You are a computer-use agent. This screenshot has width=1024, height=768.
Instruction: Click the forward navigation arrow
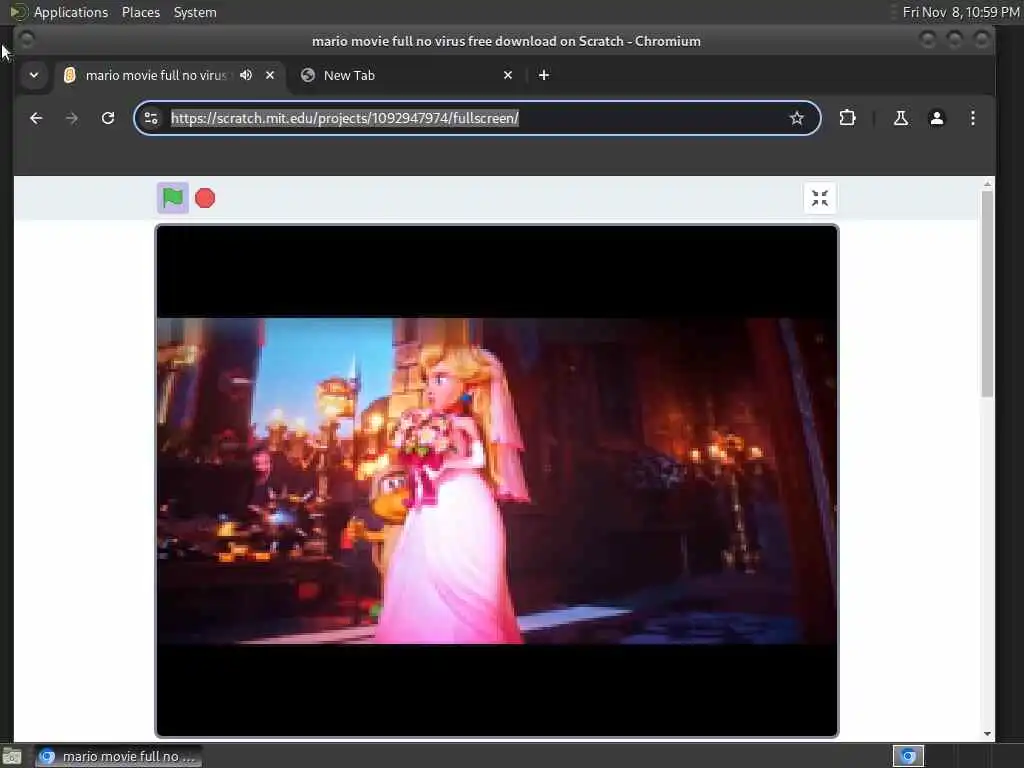click(72, 118)
